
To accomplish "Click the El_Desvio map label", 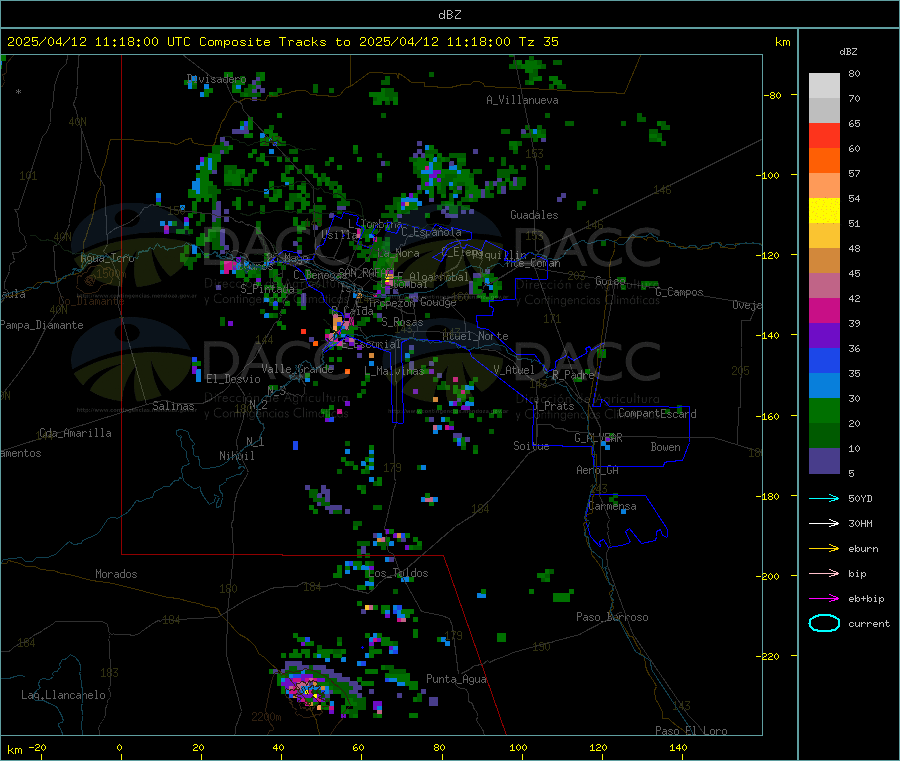I will [234, 379].
